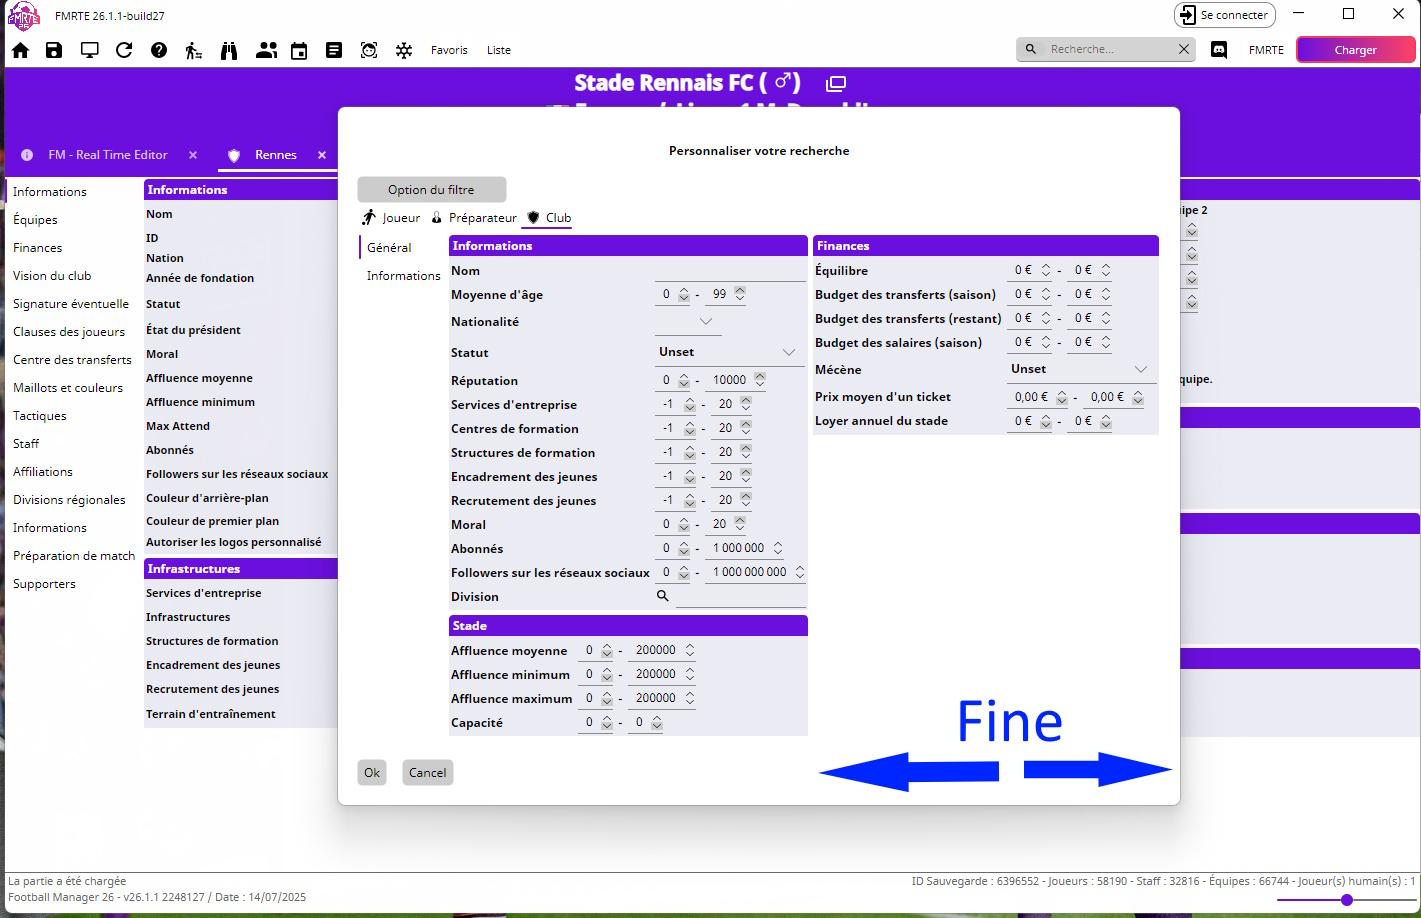The image size is (1421, 918).
Task: Click the Division search magnifier icon
Action: coord(662,596)
